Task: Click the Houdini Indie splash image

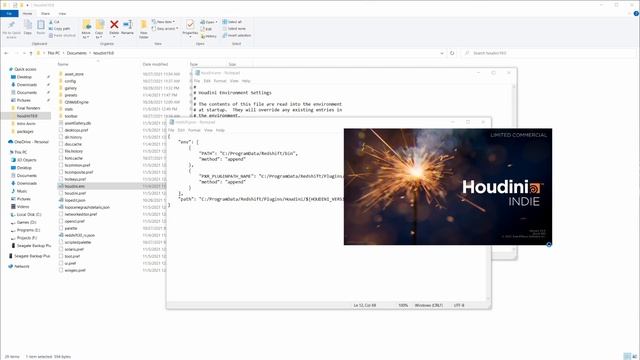Action: pos(448,187)
